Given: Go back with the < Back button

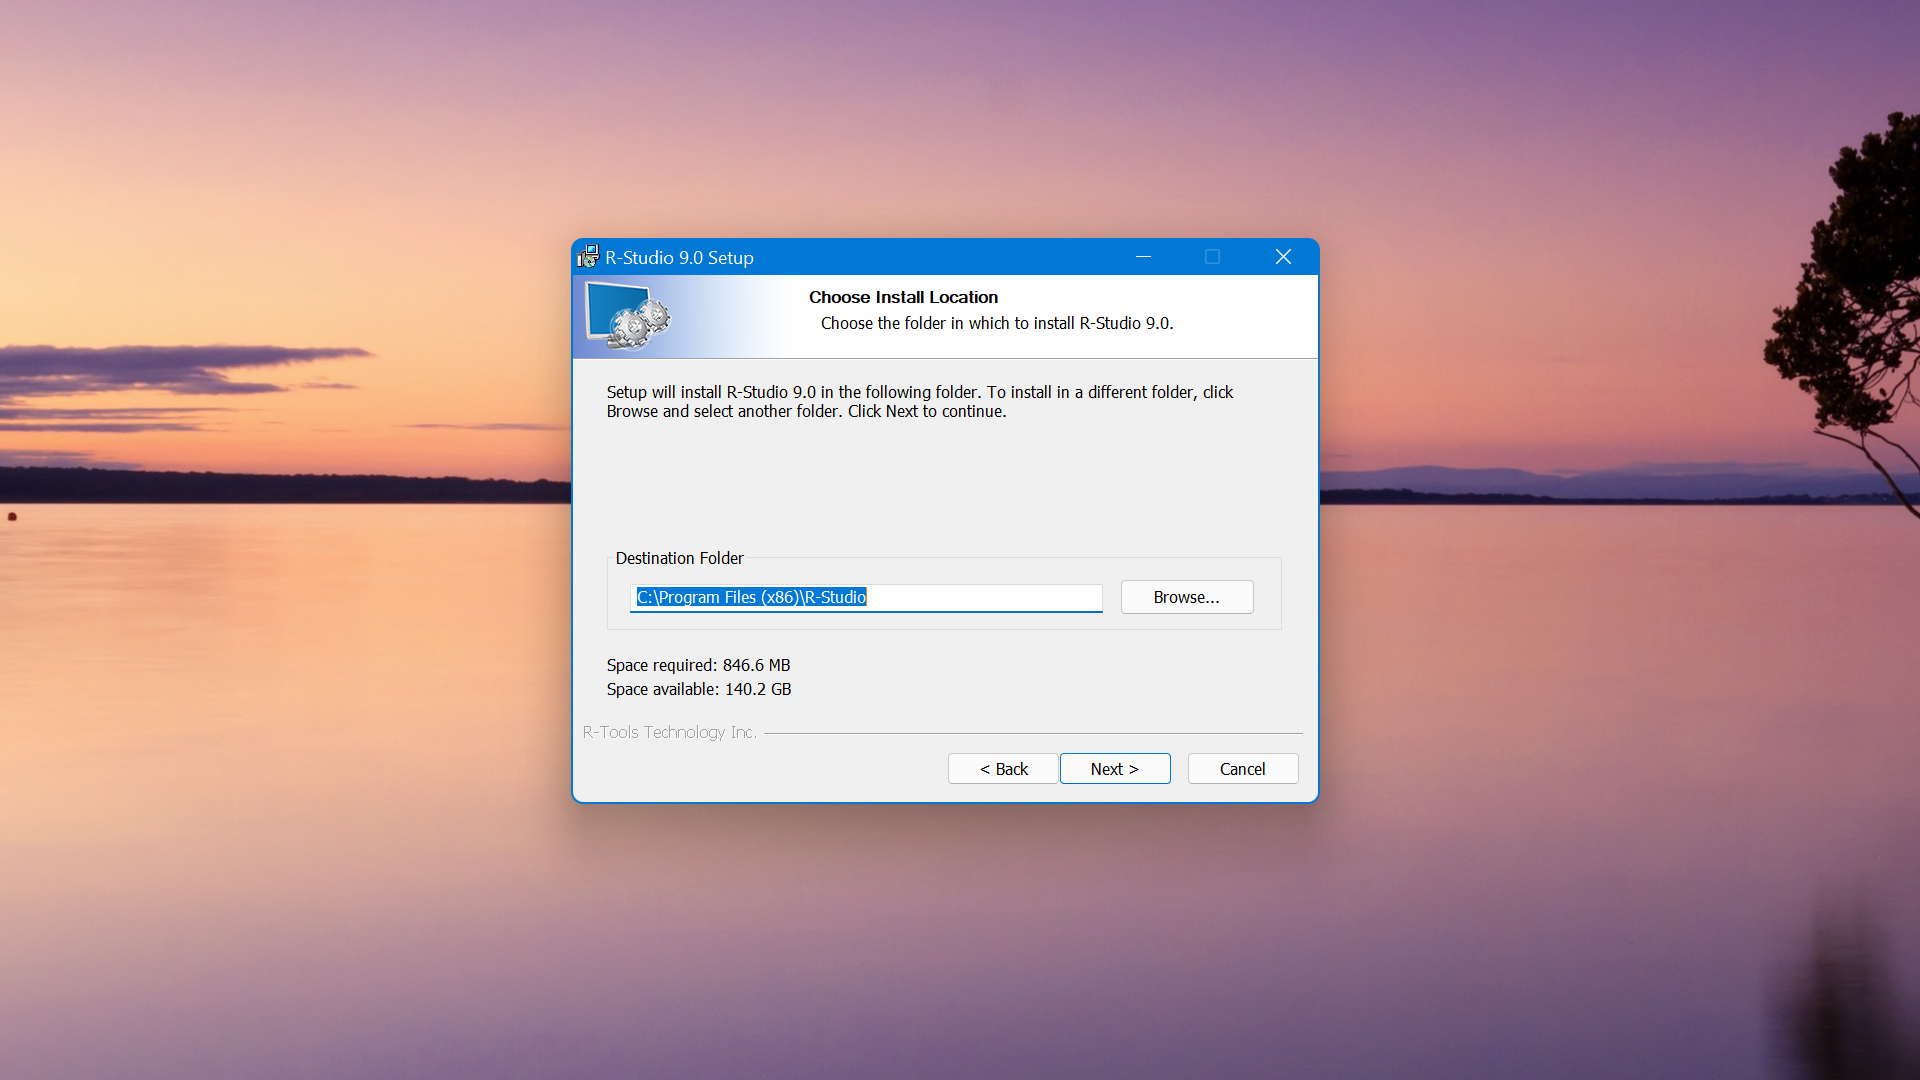Looking at the screenshot, I should click(1003, 768).
